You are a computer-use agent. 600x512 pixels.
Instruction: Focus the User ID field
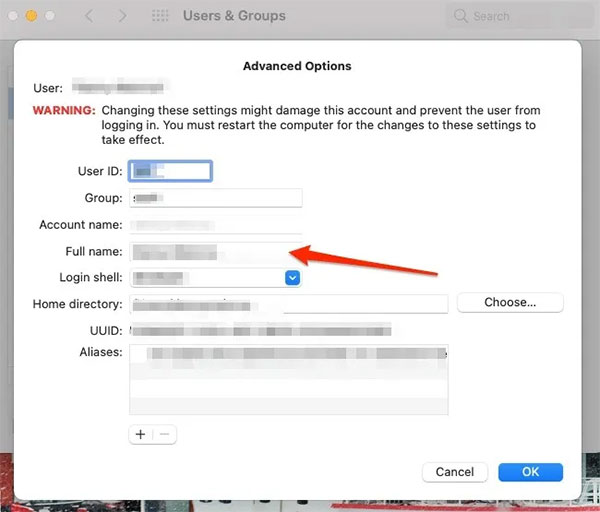(170, 172)
